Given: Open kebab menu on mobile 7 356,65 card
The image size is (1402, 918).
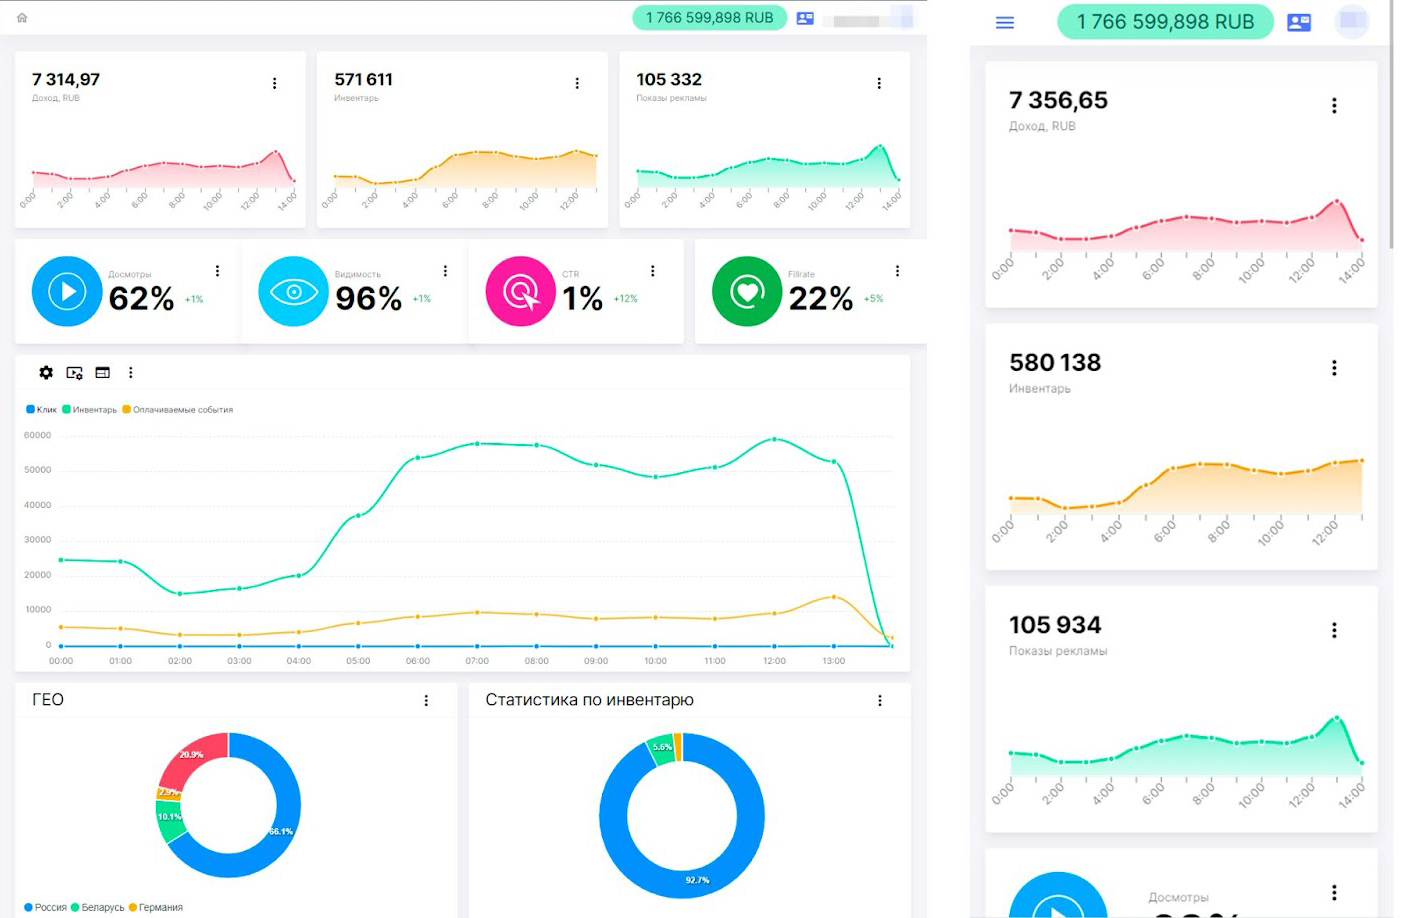Looking at the screenshot, I should [x=1334, y=105].
